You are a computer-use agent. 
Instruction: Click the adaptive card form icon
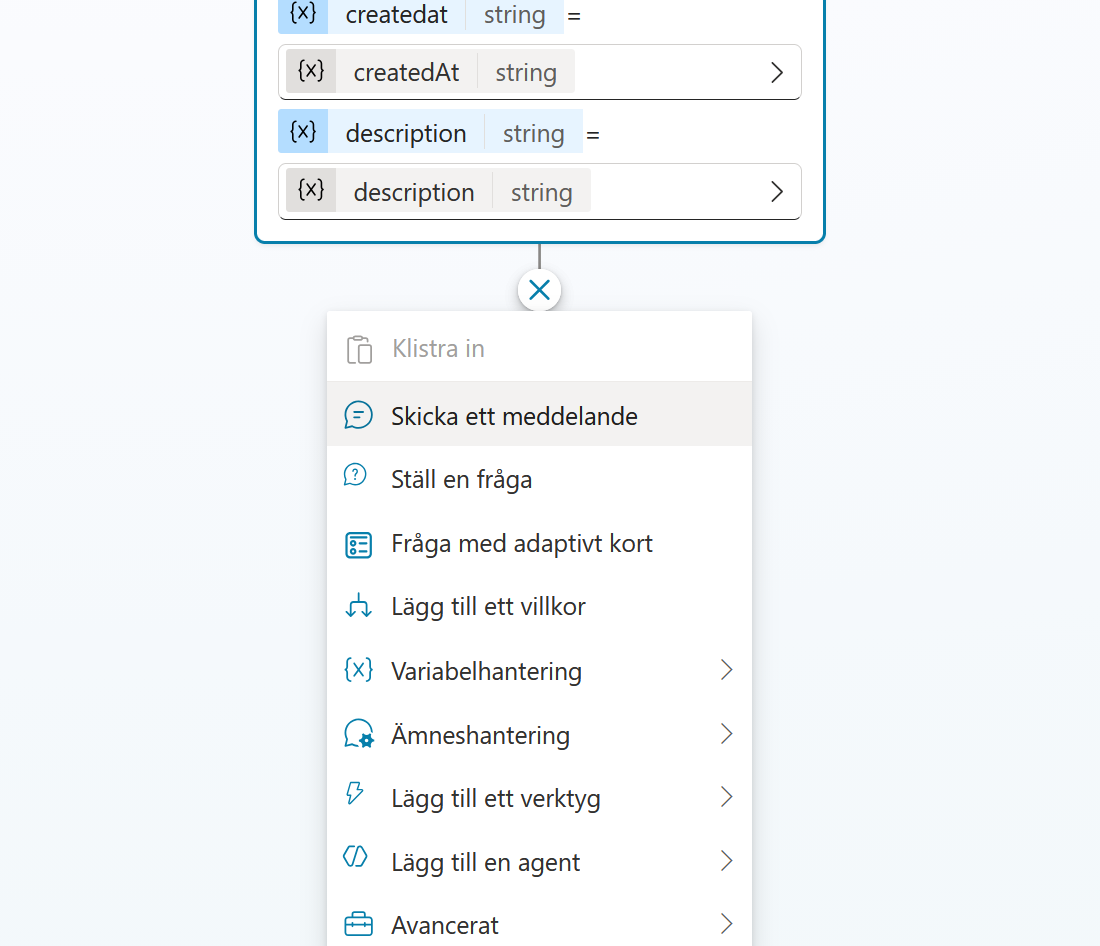[358, 545]
